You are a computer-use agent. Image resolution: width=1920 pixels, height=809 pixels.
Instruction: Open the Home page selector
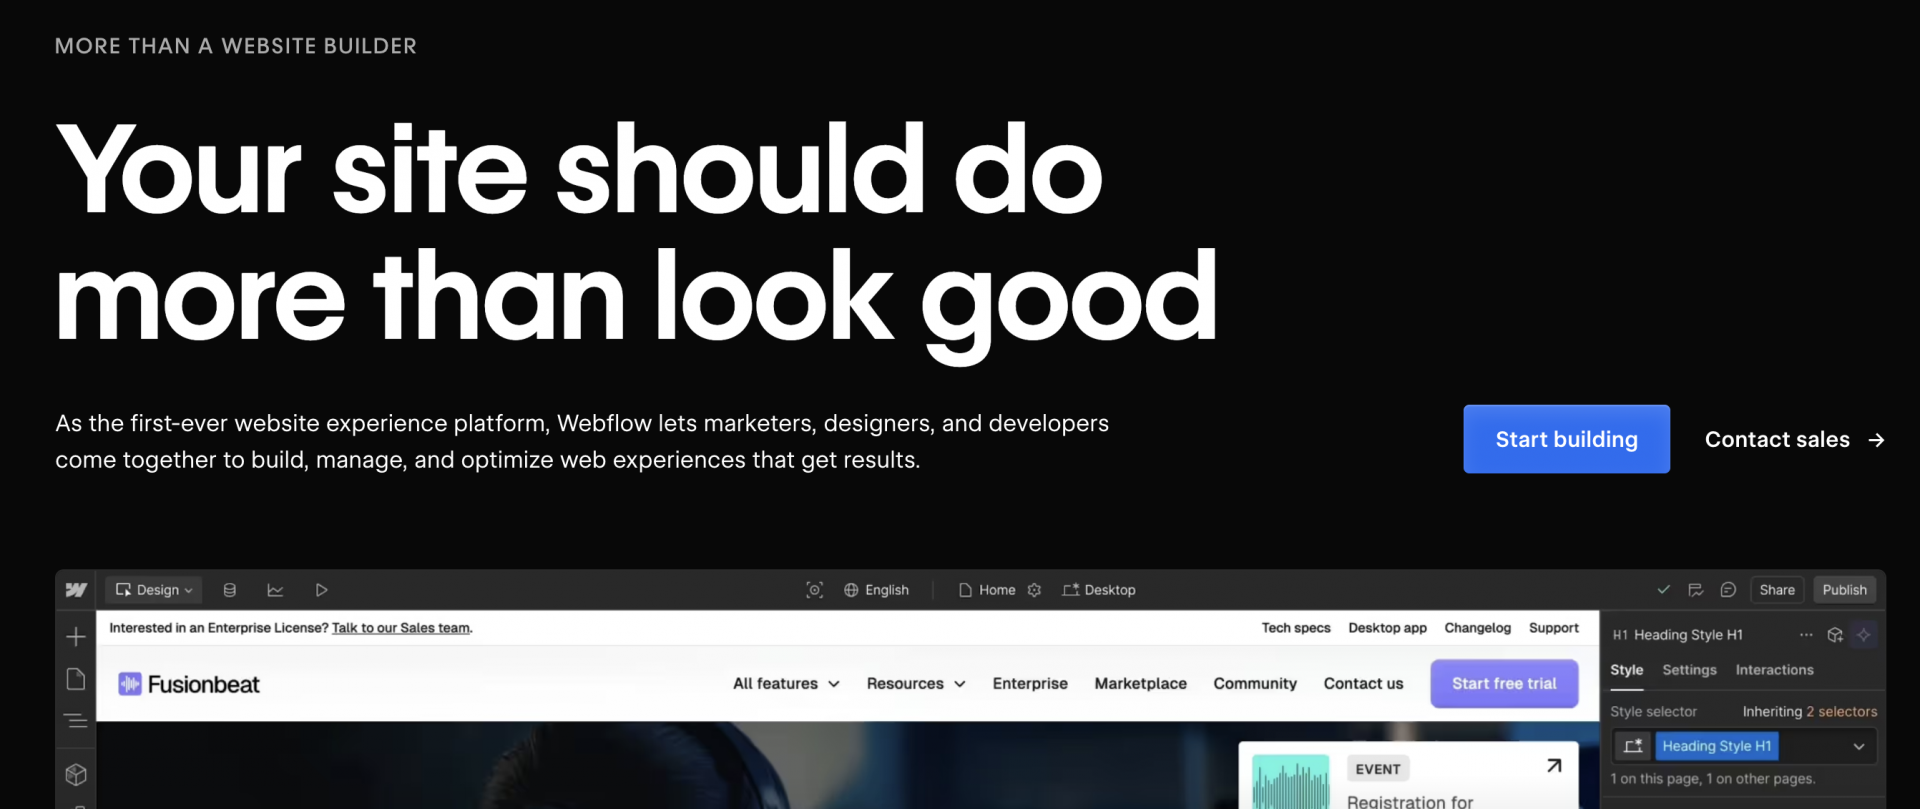987,590
